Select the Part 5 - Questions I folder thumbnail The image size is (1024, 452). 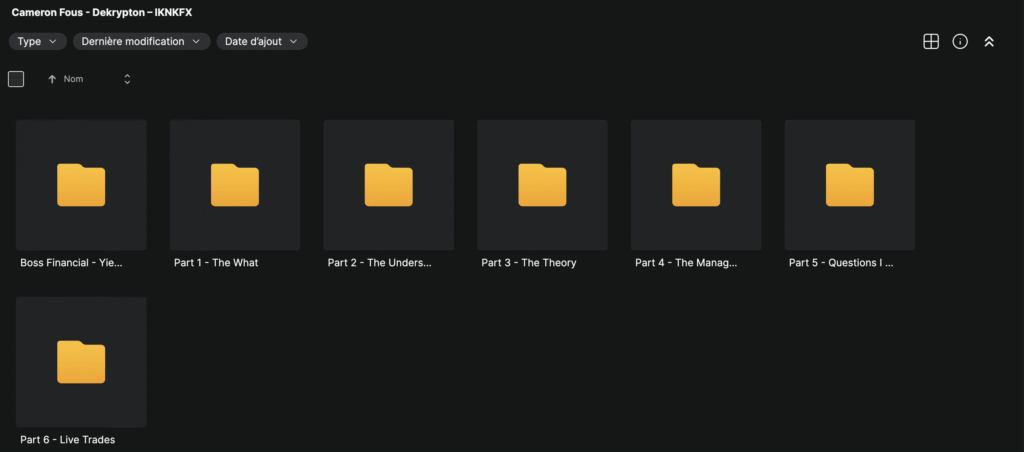pyautogui.click(x=849, y=185)
